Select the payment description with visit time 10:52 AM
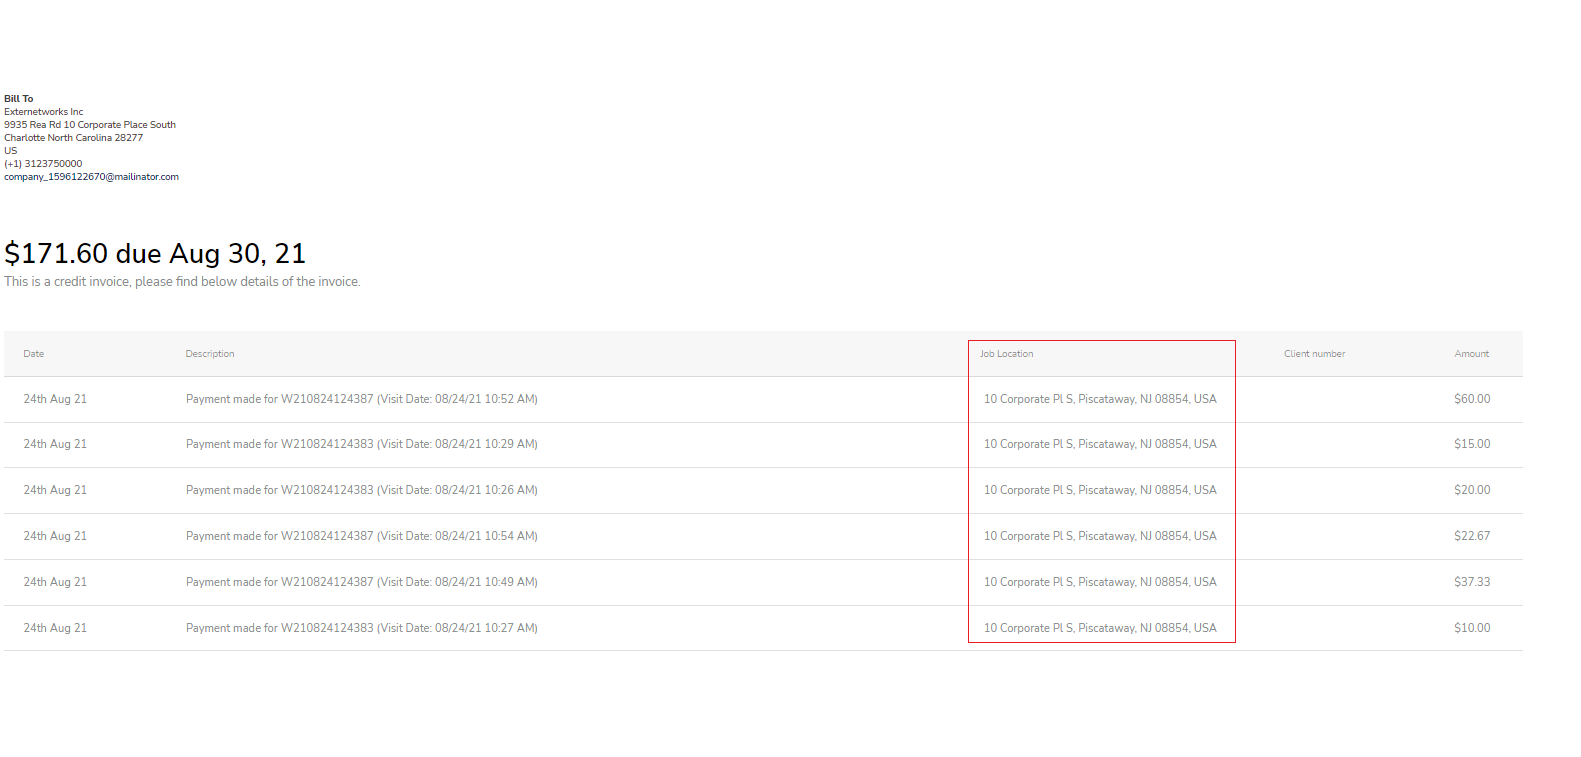Screen dimensions: 1581x757 click(x=362, y=399)
